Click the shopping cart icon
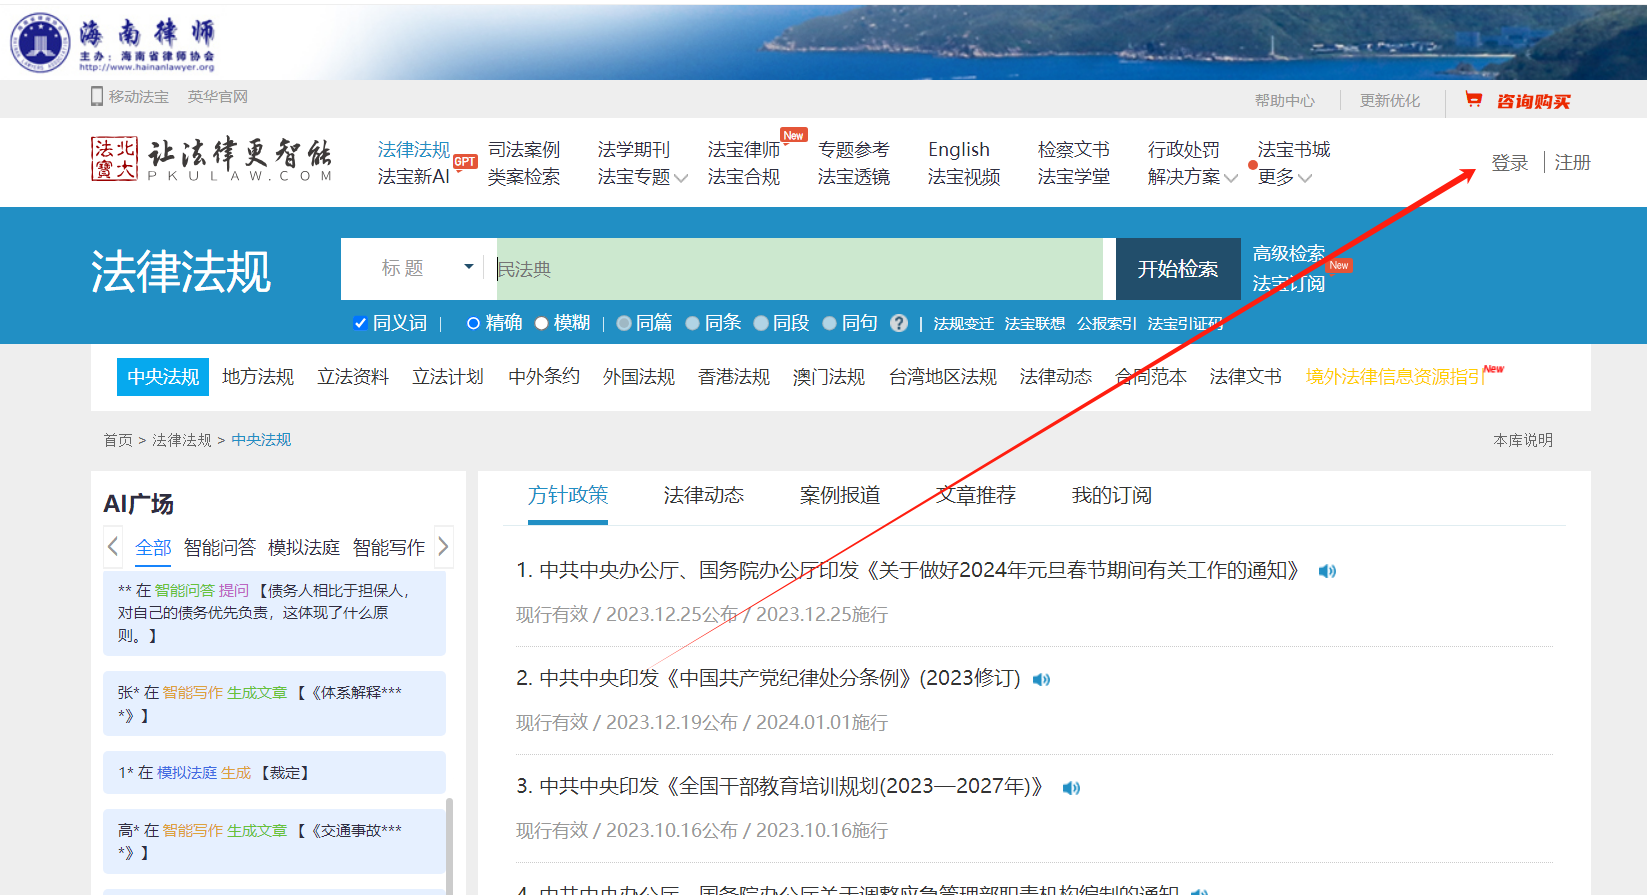 1473,99
